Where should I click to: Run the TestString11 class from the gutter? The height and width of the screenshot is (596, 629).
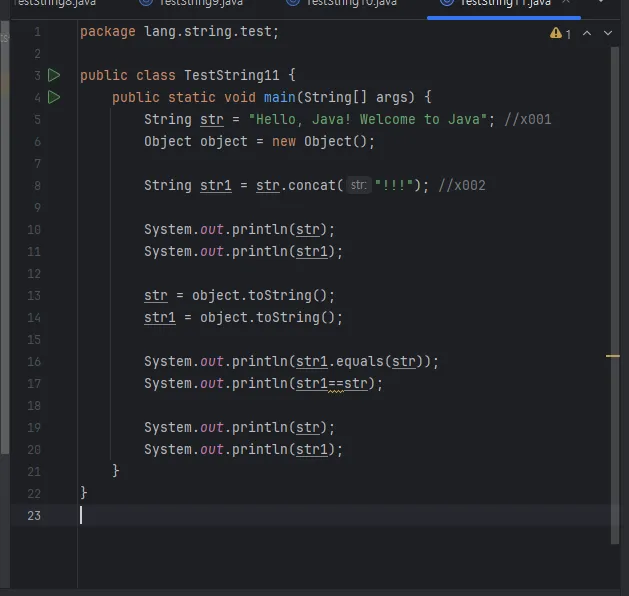(x=54, y=75)
